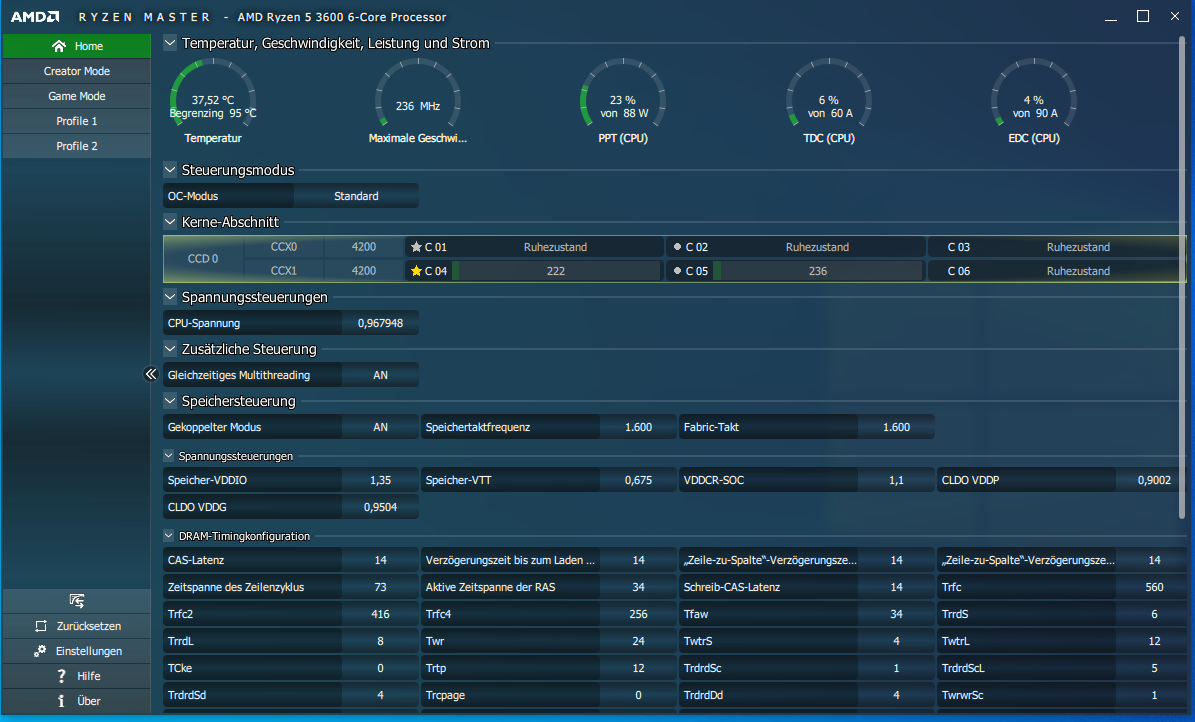This screenshot has height=722, width=1195.
Task: Click the PPT (CPU) gauge
Action: coord(623,101)
